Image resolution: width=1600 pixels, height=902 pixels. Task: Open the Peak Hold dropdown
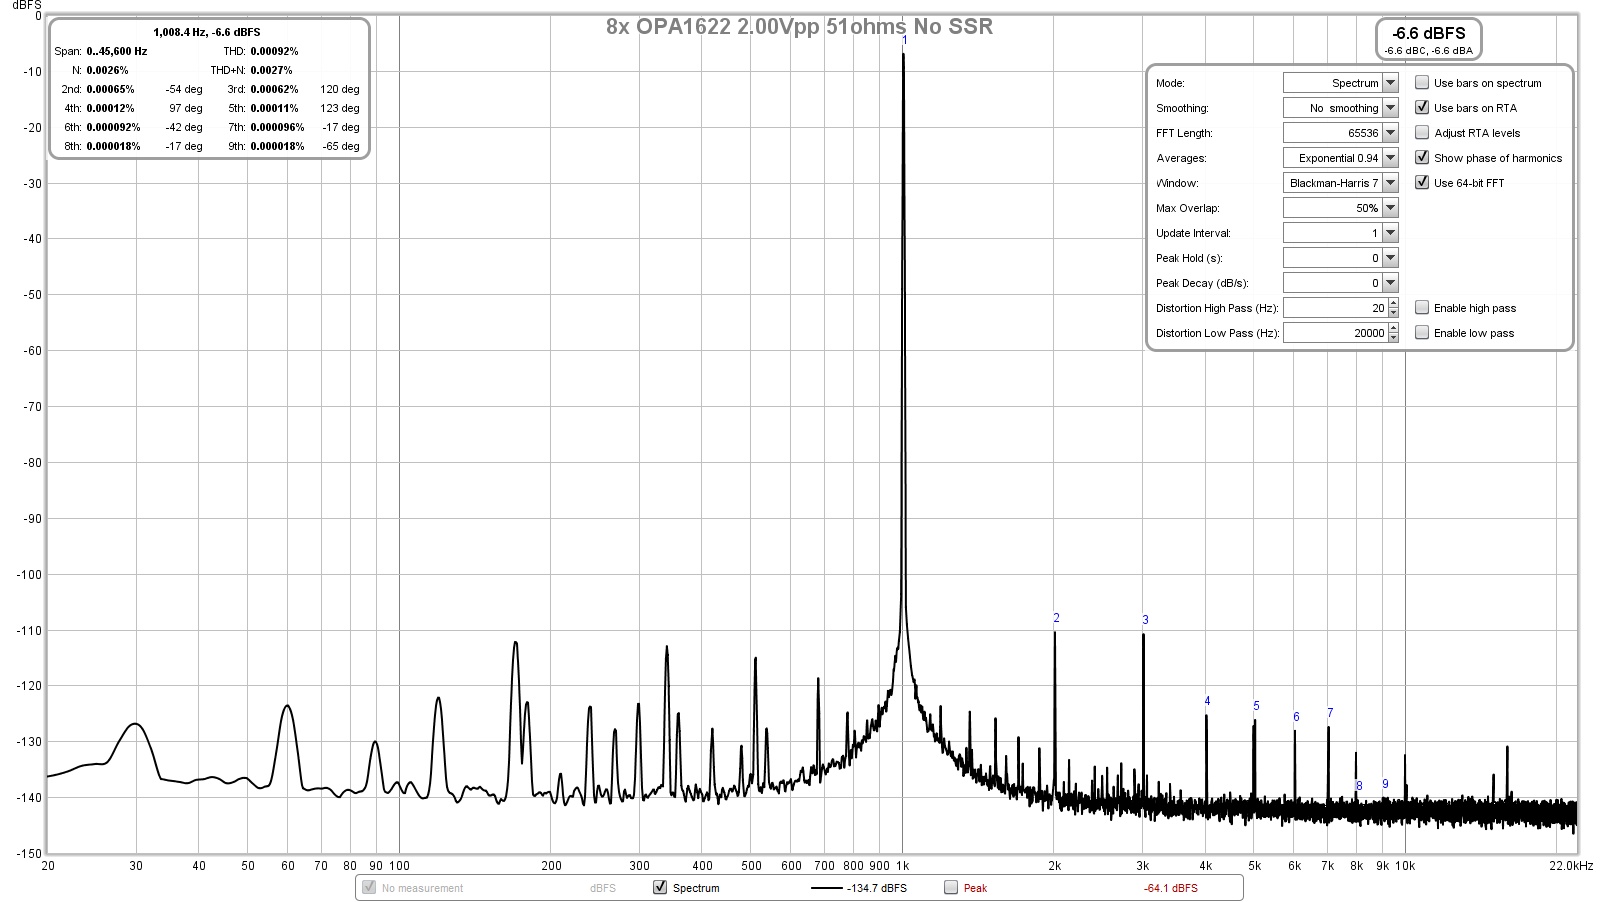1390,258
